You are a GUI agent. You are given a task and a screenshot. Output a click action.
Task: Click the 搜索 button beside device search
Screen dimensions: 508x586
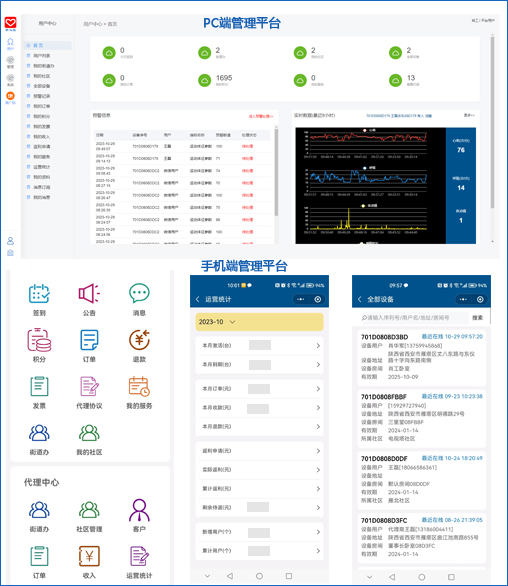click(x=477, y=318)
